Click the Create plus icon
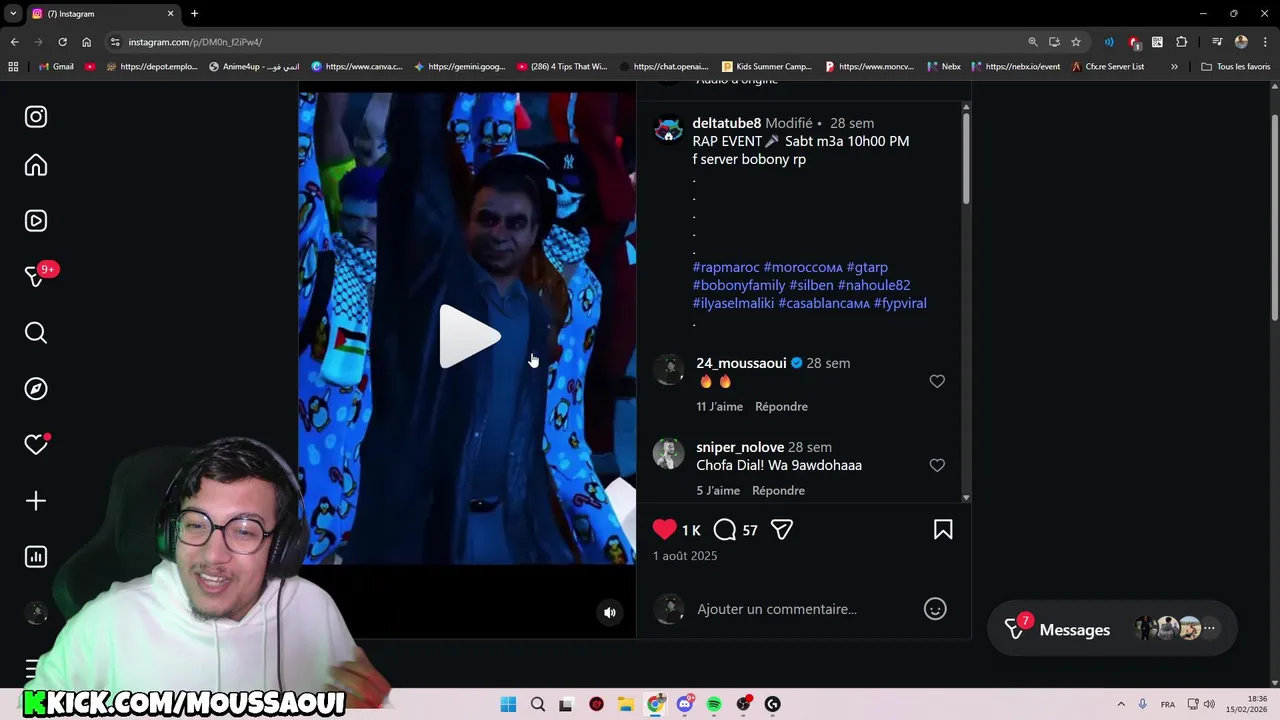The height and width of the screenshot is (720, 1280). click(36, 501)
